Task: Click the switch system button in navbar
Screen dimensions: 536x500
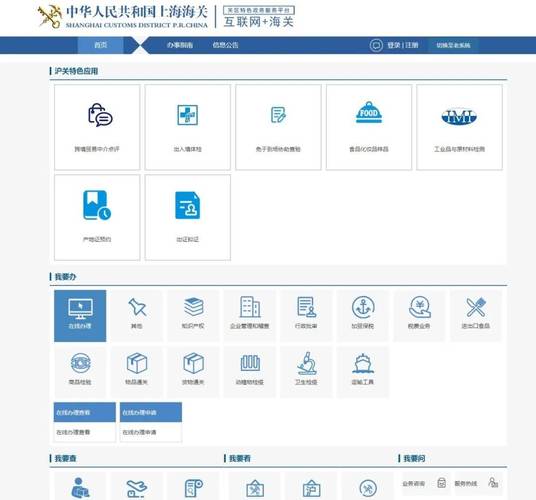Action: (x=453, y=45)
